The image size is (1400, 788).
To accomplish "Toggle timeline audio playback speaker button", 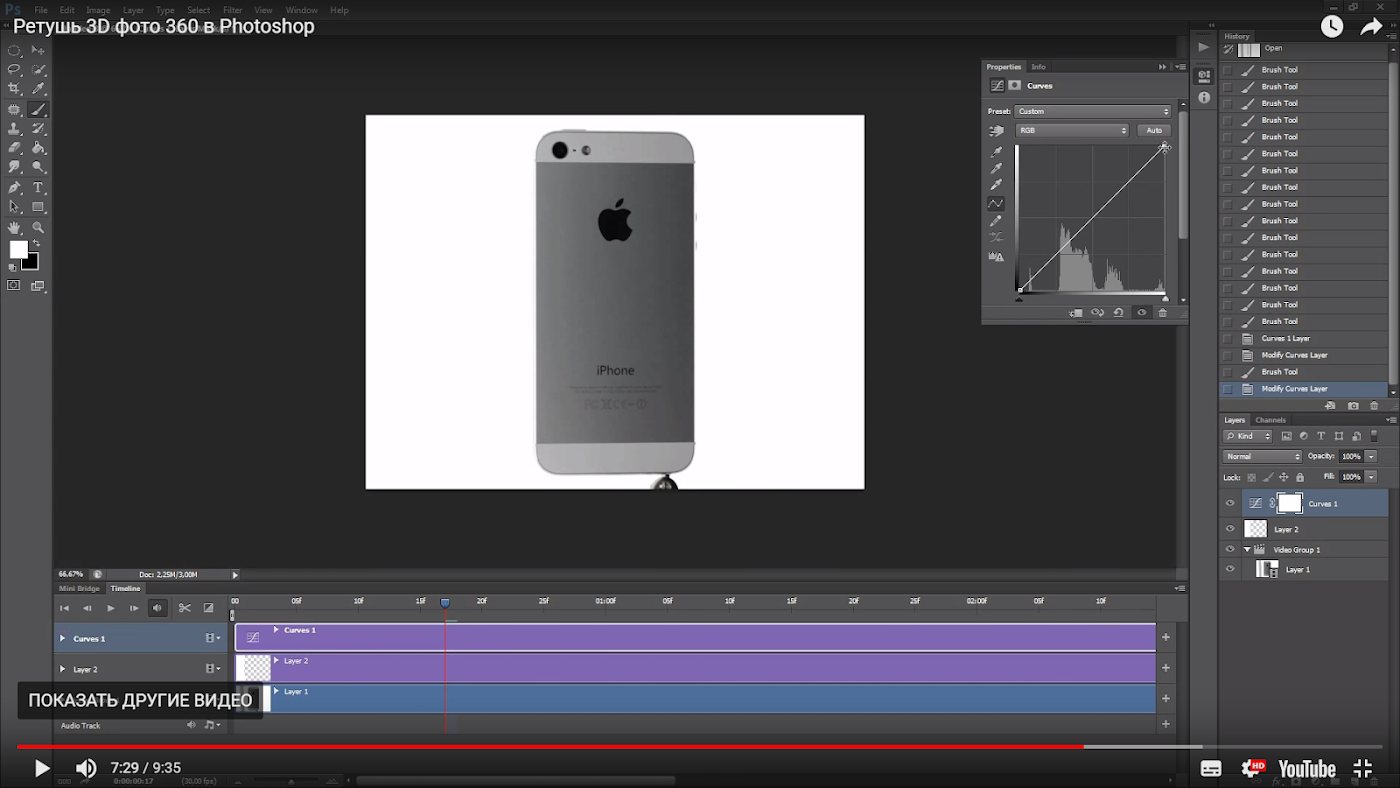I will click(157, 608).
